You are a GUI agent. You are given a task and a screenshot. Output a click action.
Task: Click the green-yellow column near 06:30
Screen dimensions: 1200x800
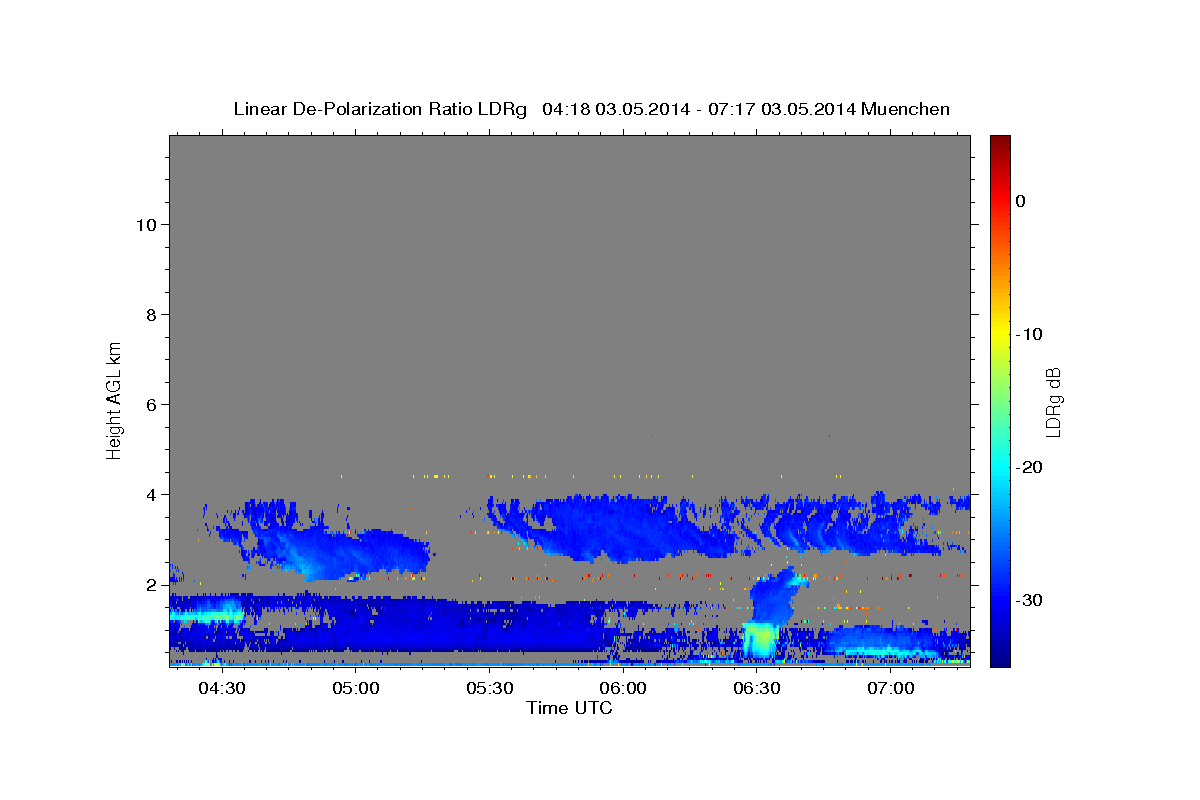(760, 640)
